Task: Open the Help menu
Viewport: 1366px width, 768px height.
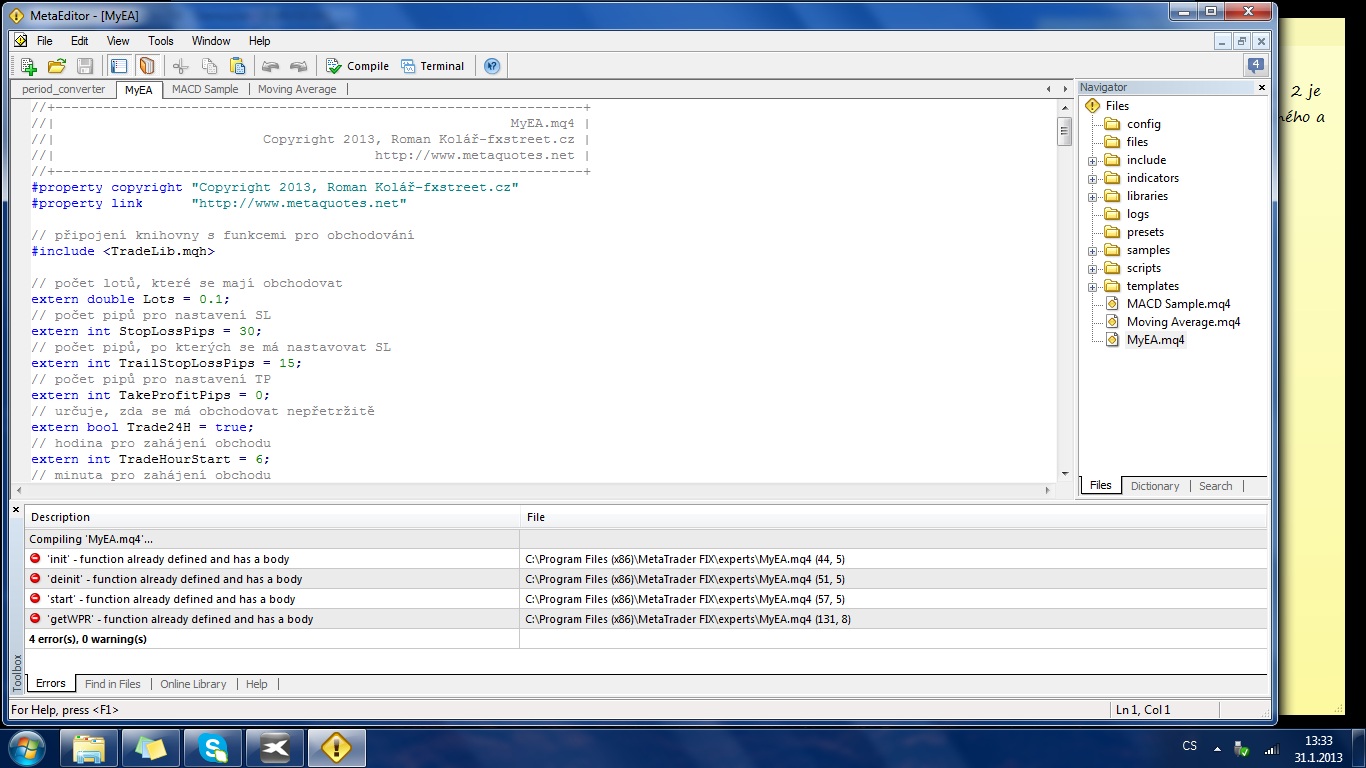Action: click(x=260, y=41)
